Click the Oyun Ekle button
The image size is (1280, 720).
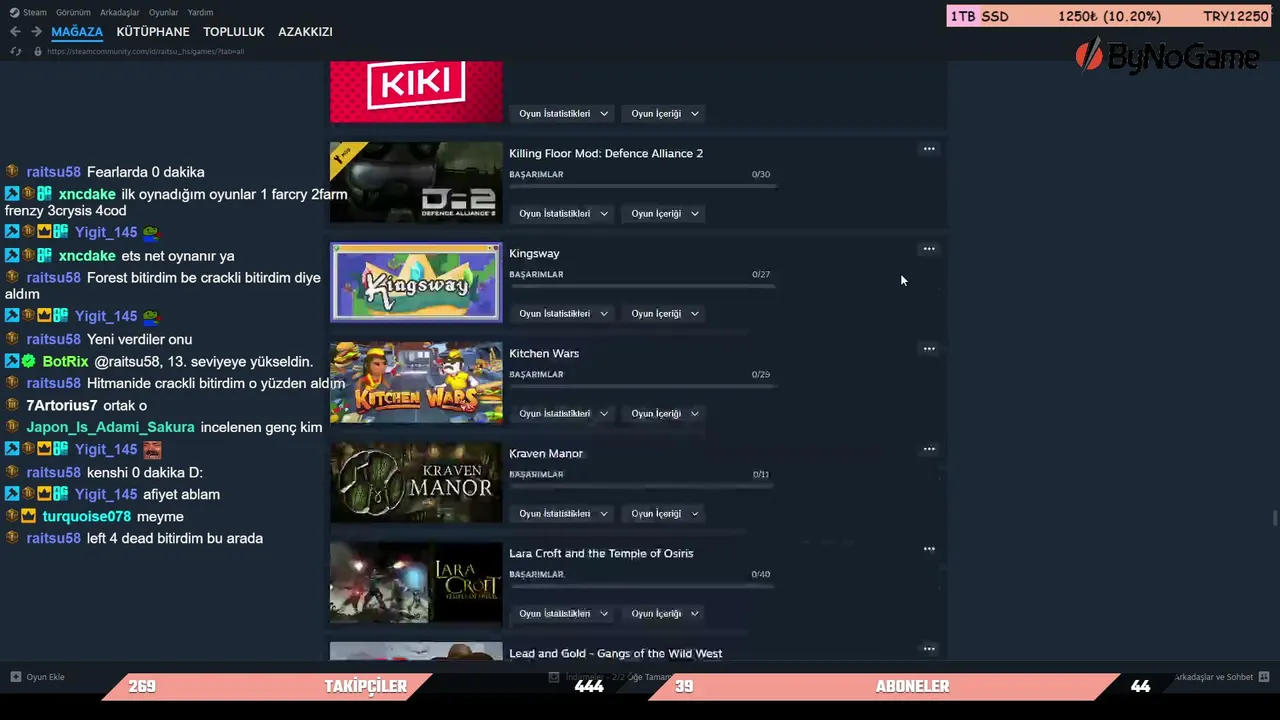click(37, 677)
